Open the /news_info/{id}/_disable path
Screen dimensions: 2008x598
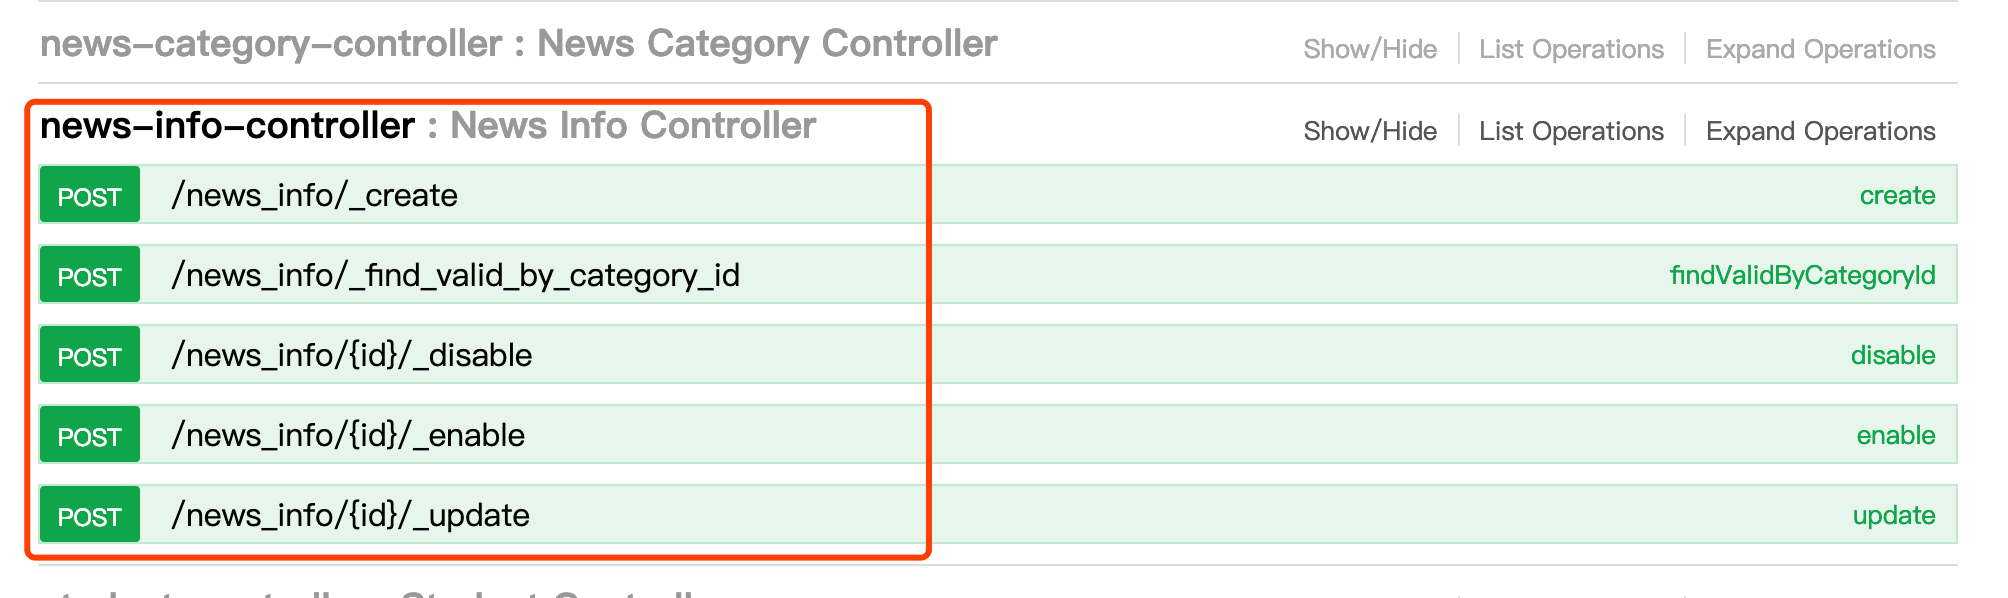click(351, 356)
